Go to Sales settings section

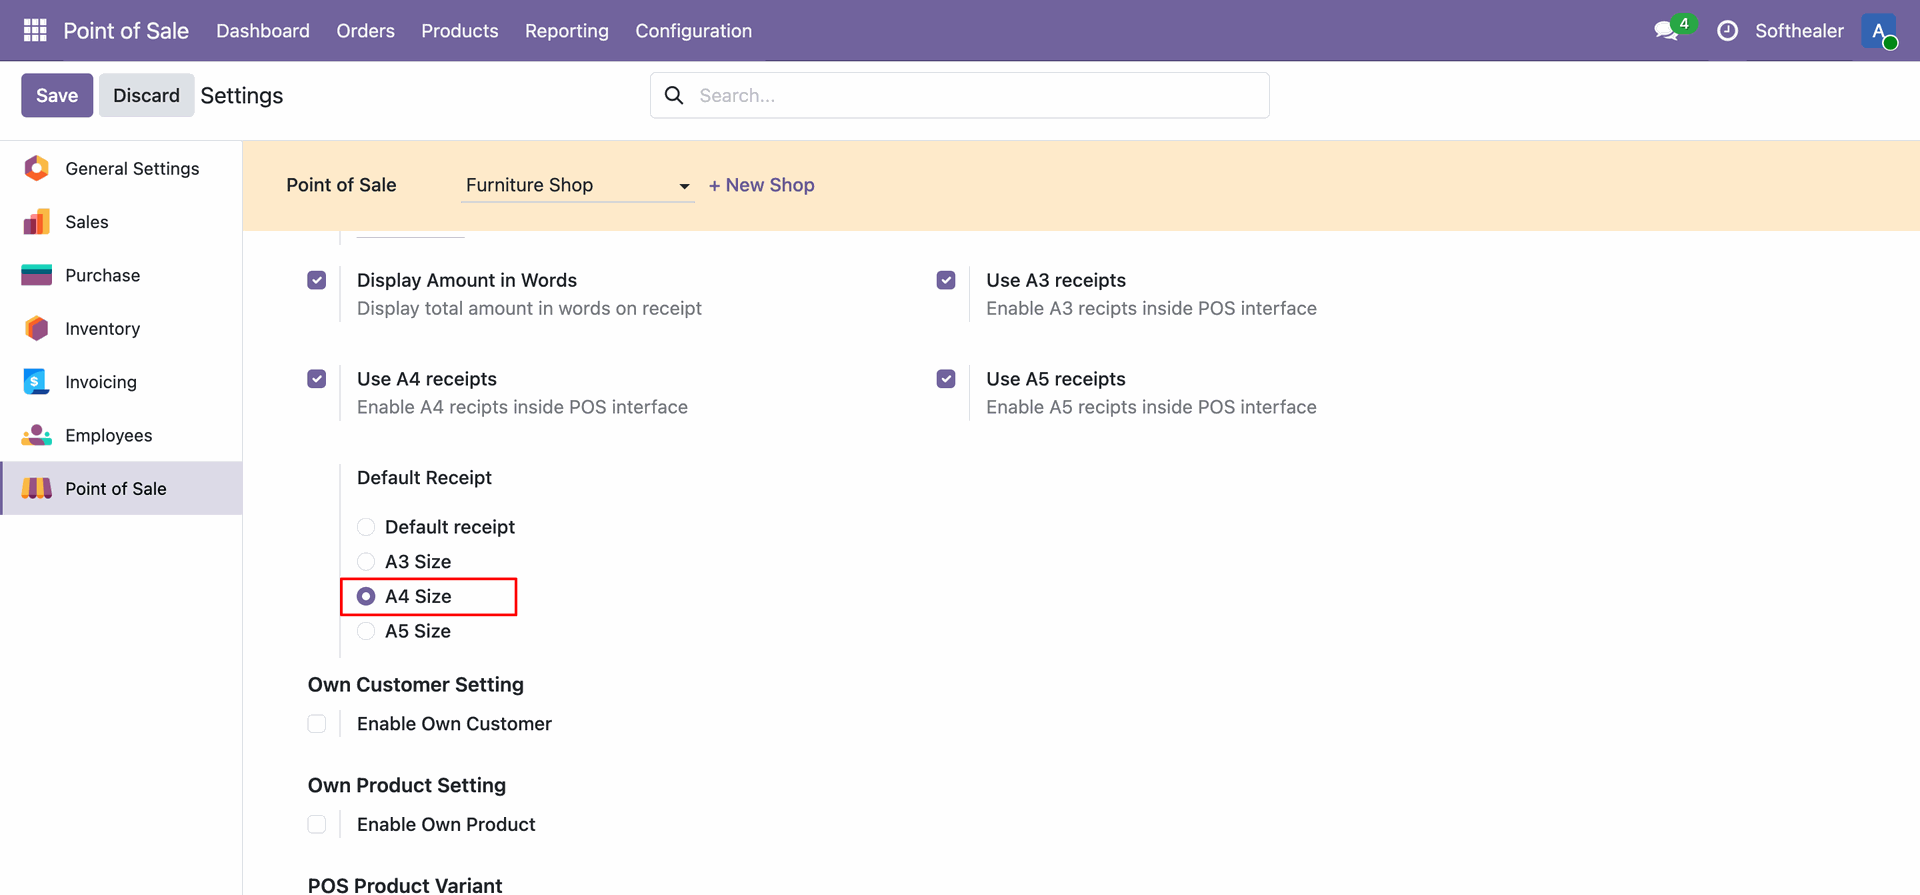coord(121,222)
